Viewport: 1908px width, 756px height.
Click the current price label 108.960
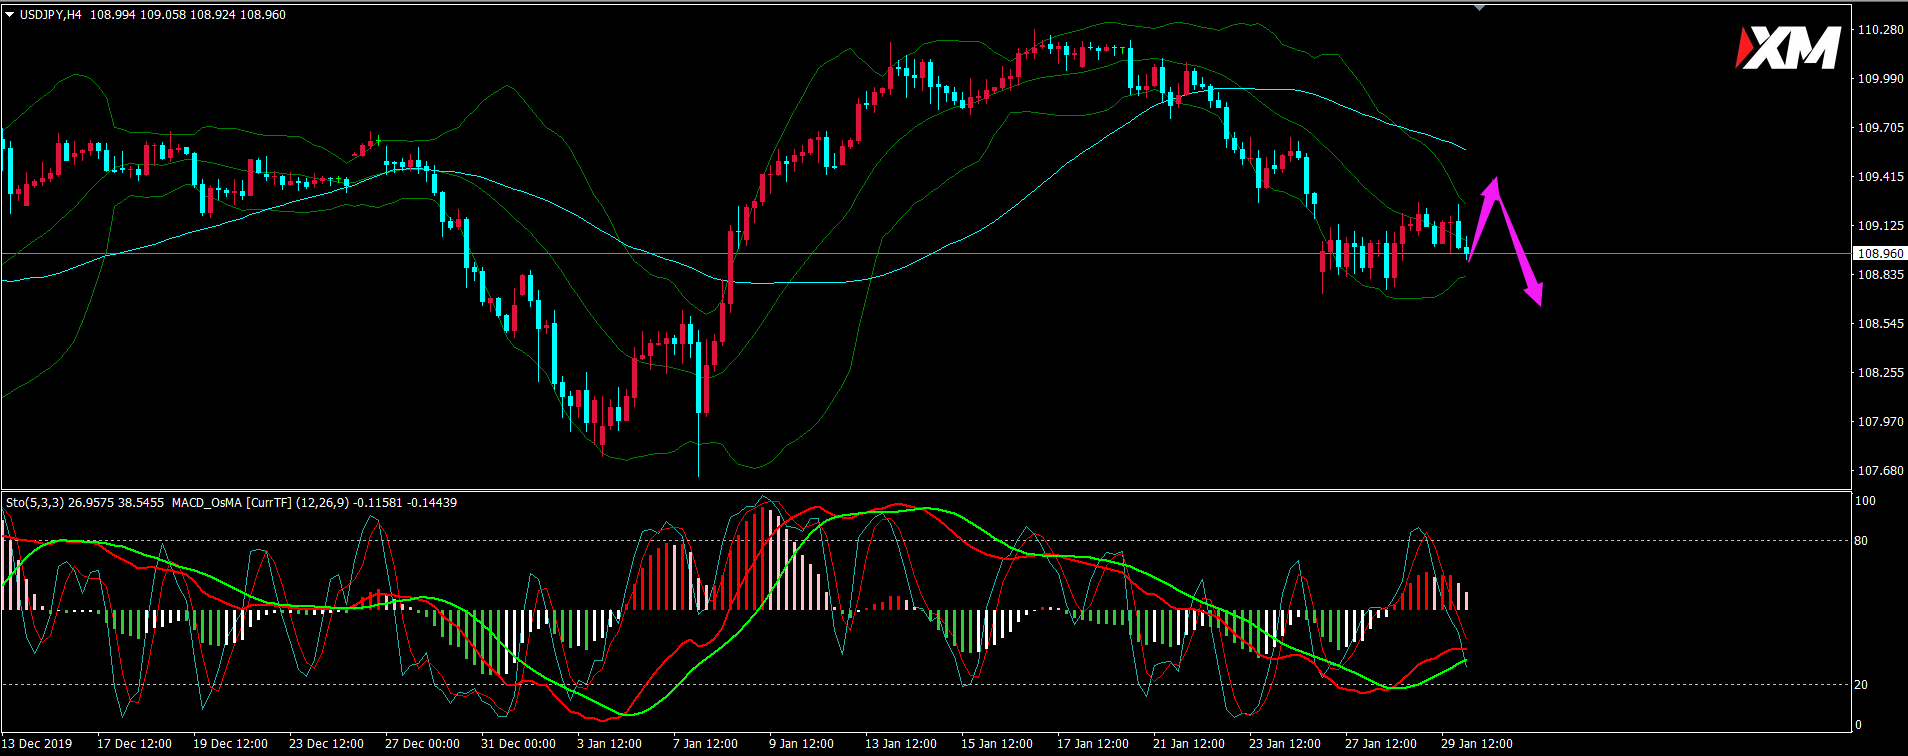(1880, 254)
